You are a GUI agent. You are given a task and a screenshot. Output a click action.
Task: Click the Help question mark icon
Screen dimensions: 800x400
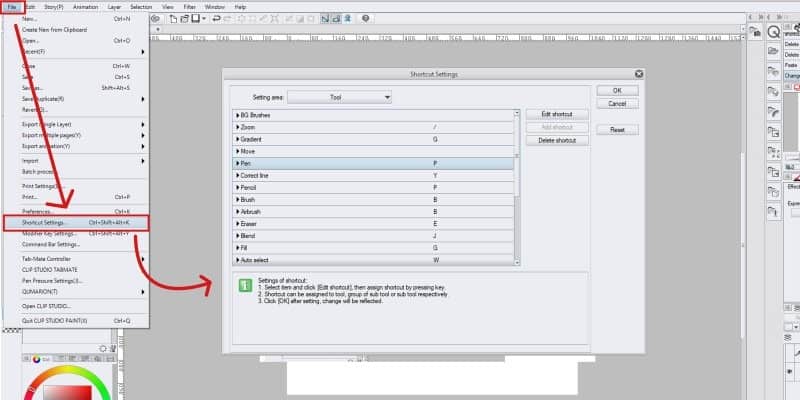pos(365,18)
